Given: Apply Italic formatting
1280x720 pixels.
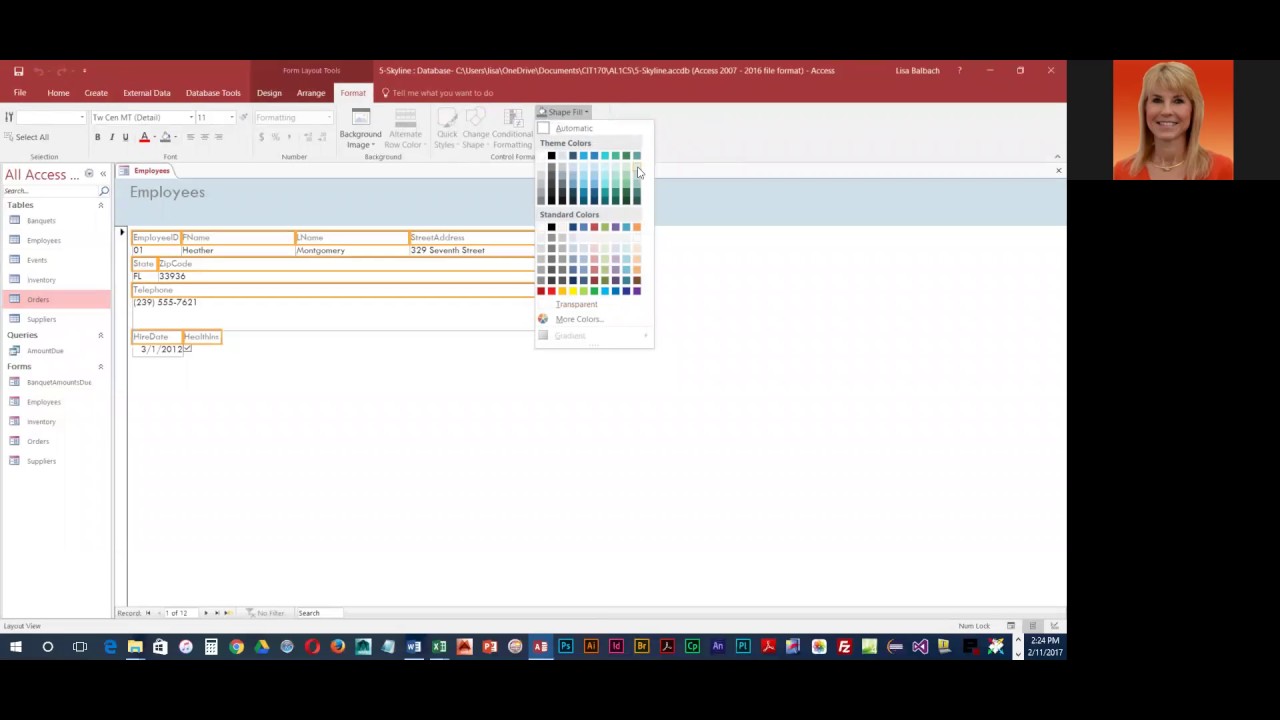Looking at the screenshot, I should 111,137.
